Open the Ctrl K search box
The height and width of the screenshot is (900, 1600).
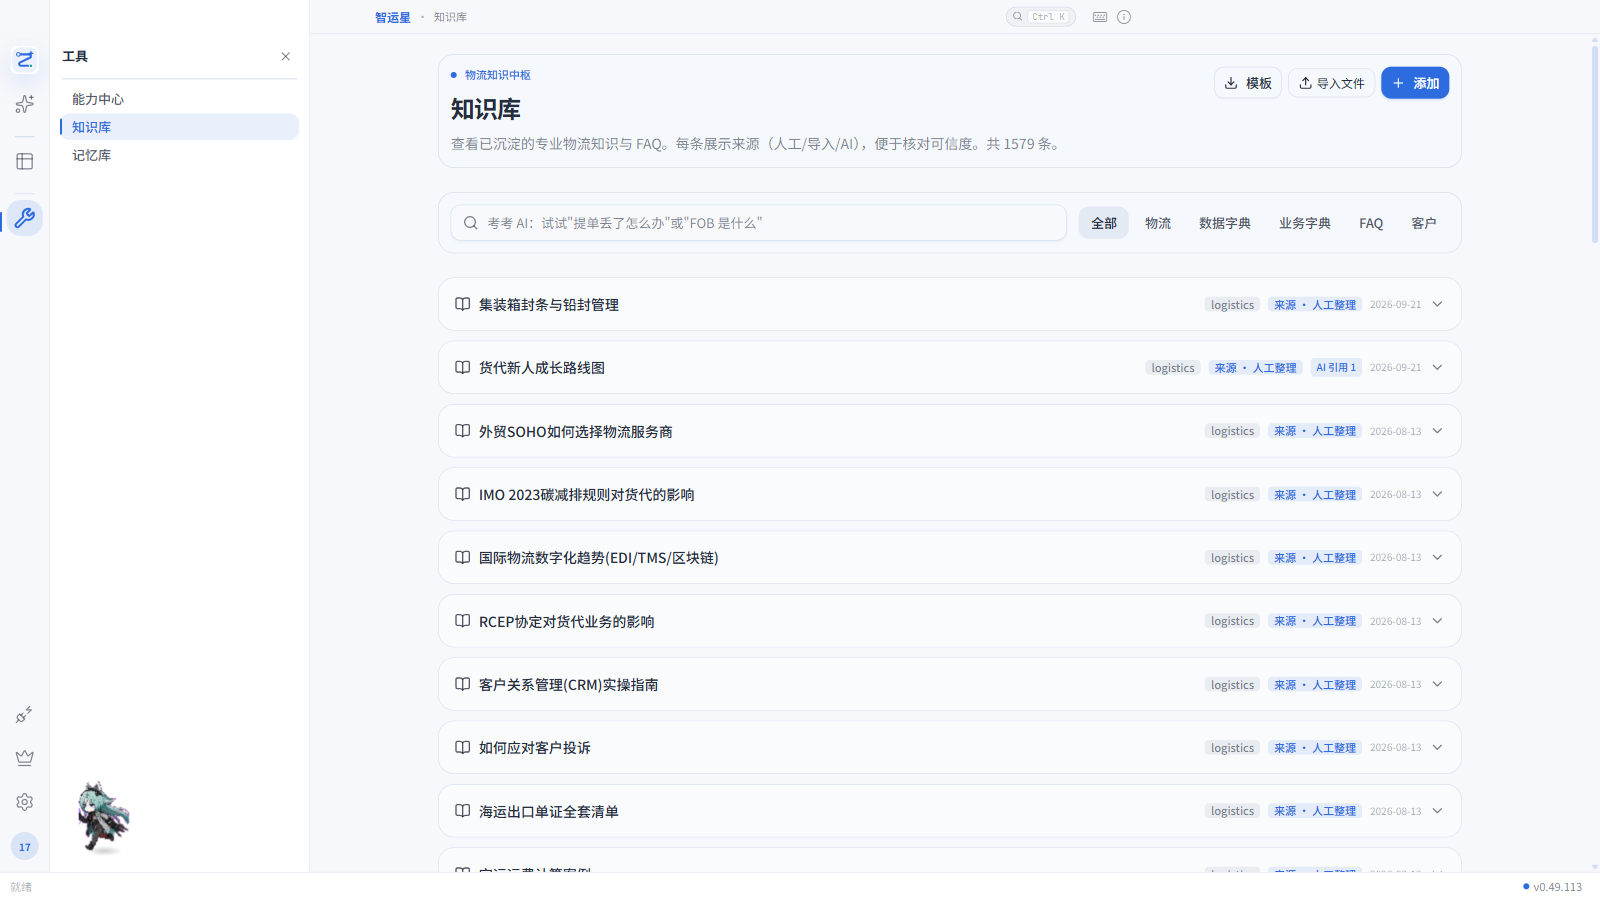[x=1041, y=17]
